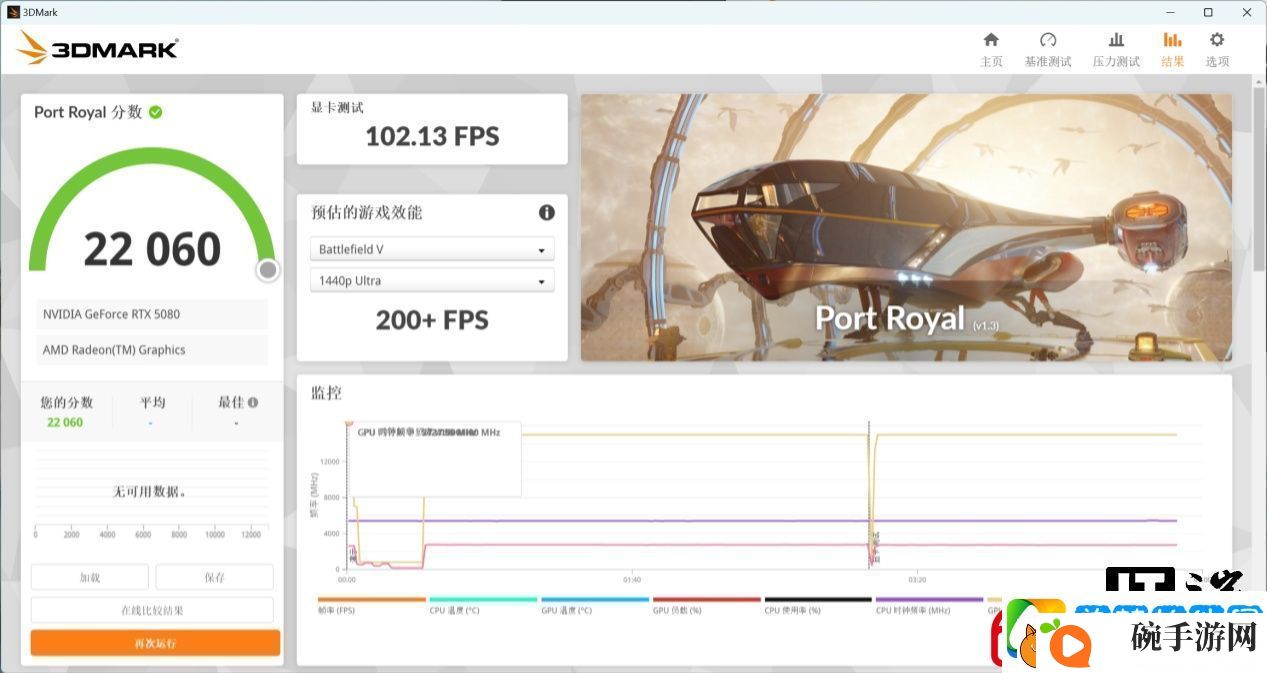This screenshot has height=673, width=1267.
Task: Click the GPU clock frequency tooltip in chart
Action: [x=434, y=459]
